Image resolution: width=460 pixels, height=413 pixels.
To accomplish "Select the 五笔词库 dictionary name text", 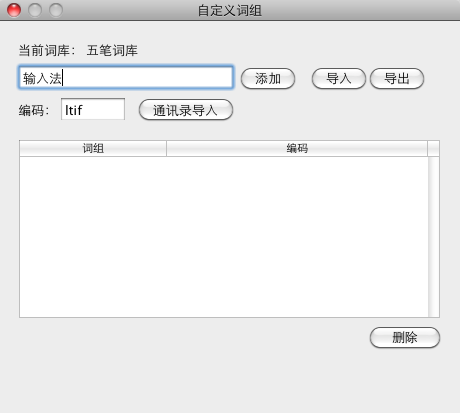I will coord(112,51).
